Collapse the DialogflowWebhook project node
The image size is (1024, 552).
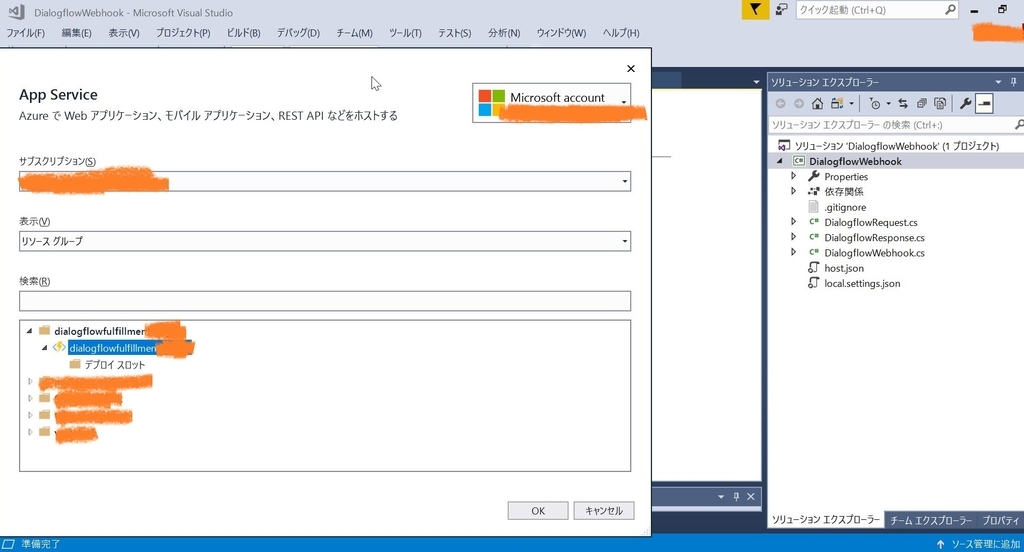(x=779, y=161)
